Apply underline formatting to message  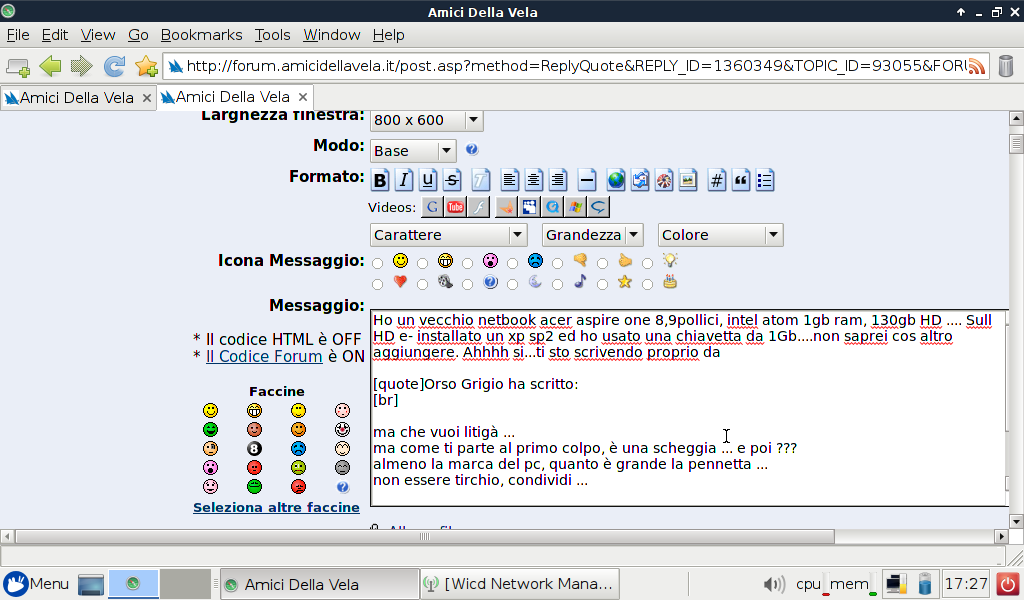428,180
